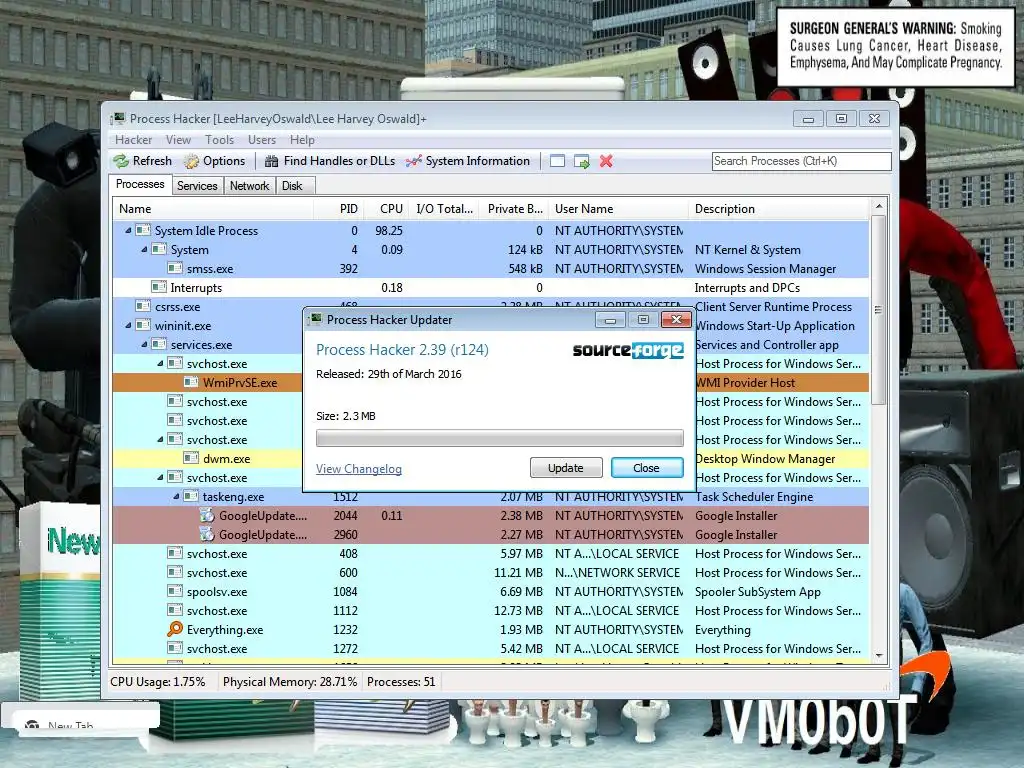Select spoolsv.exe process name

[x=217, y=592]
